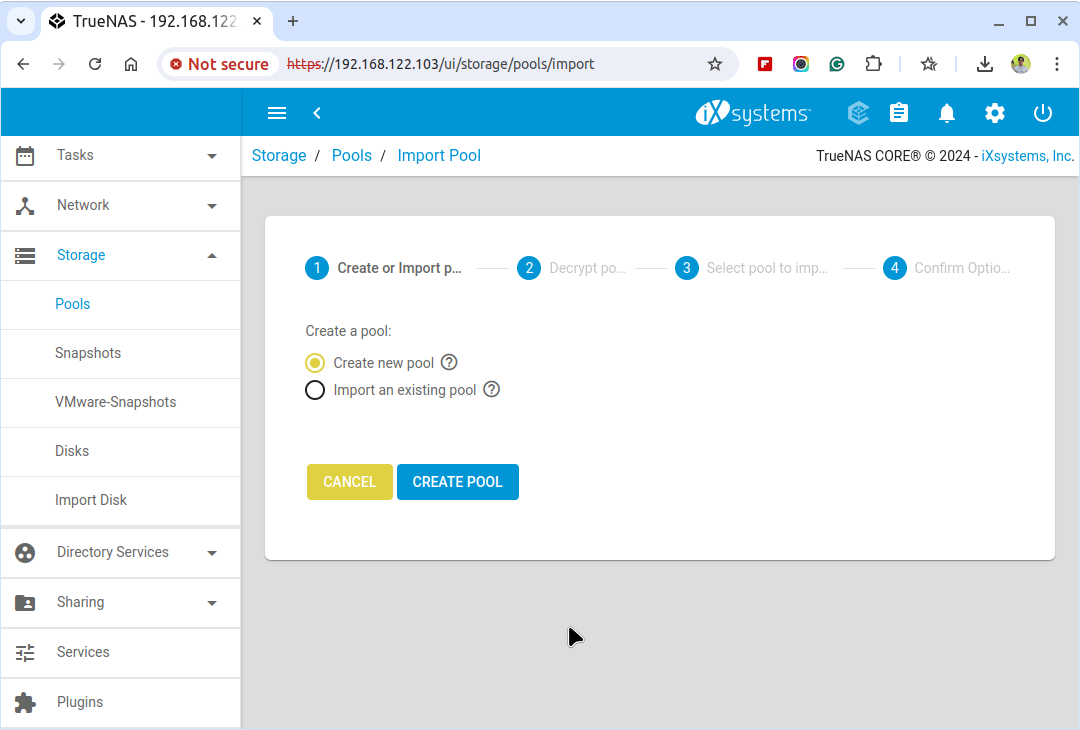This screenshot has height=730, width=1080.
Task: Click the red Flipboard extension icon
Action: [x=765, y=64]
